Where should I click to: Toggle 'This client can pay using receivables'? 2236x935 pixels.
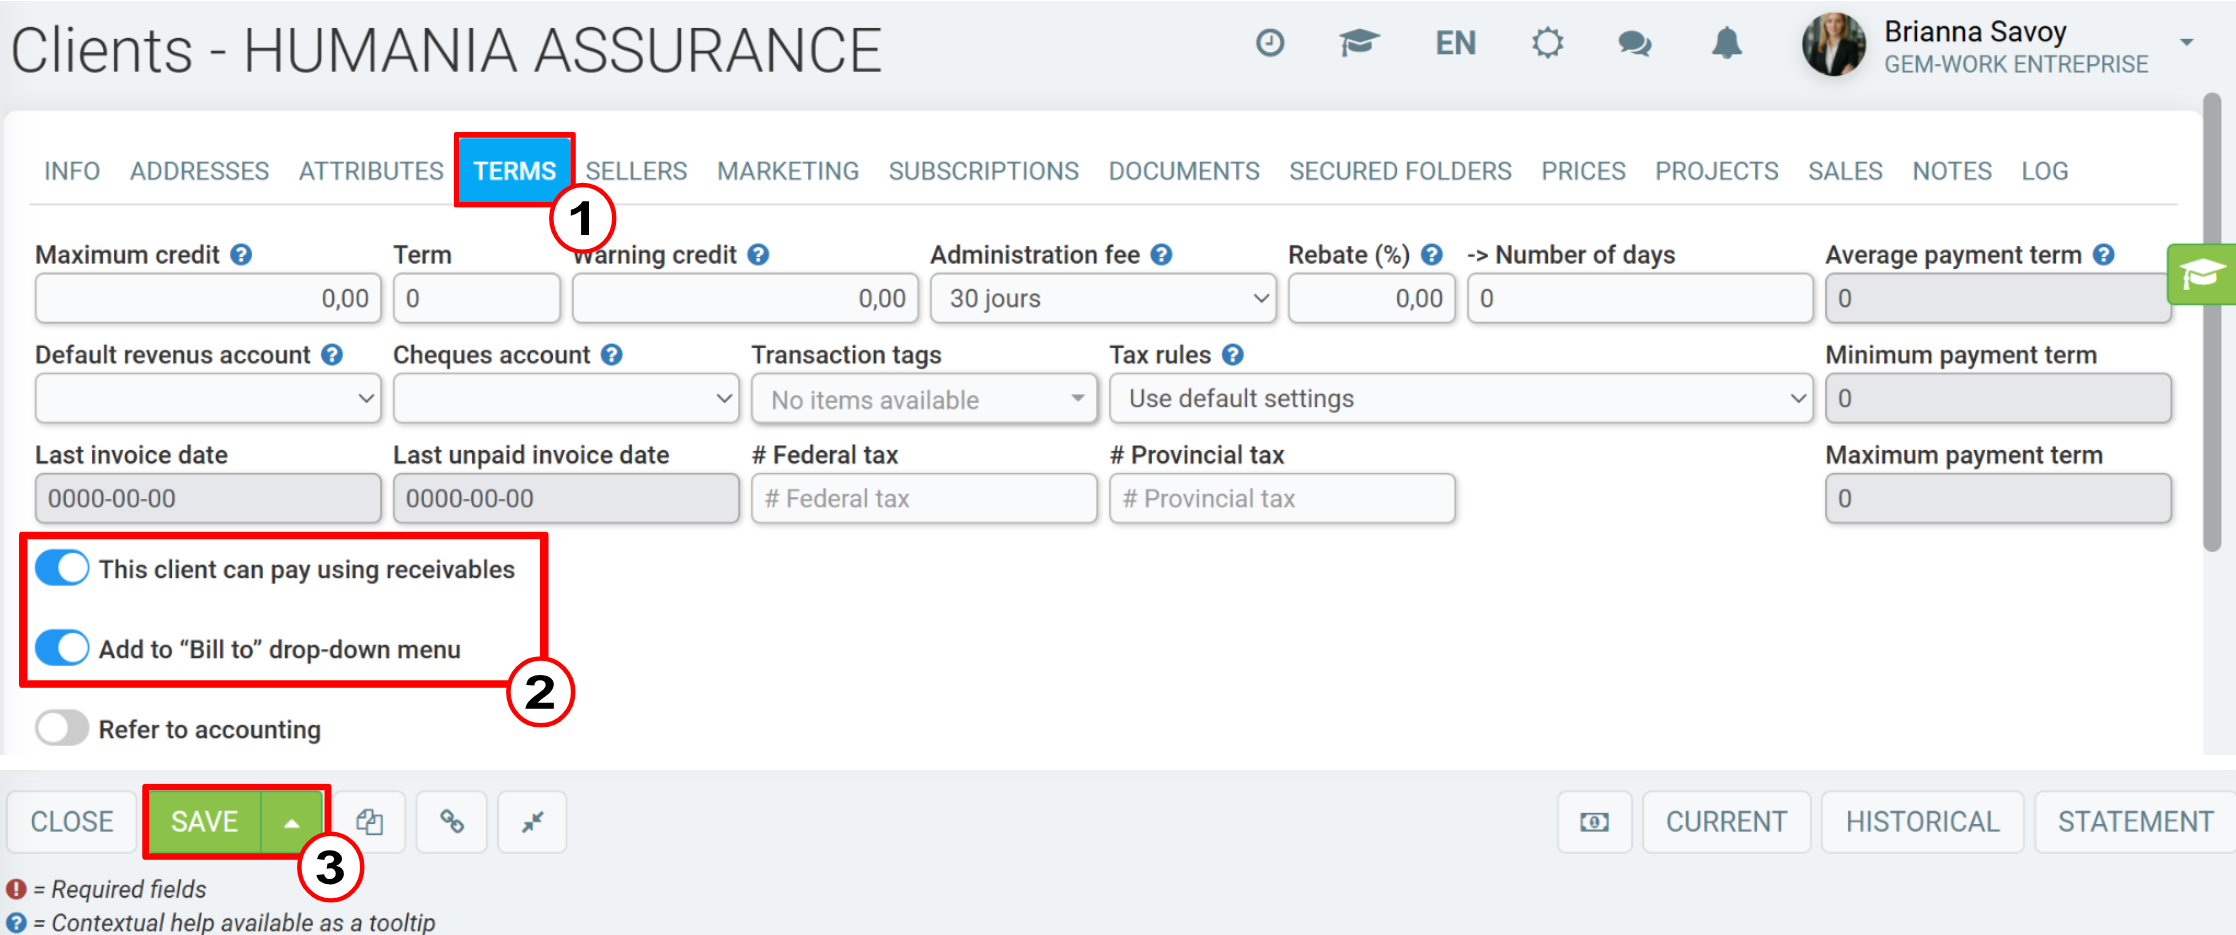point(62,568)
